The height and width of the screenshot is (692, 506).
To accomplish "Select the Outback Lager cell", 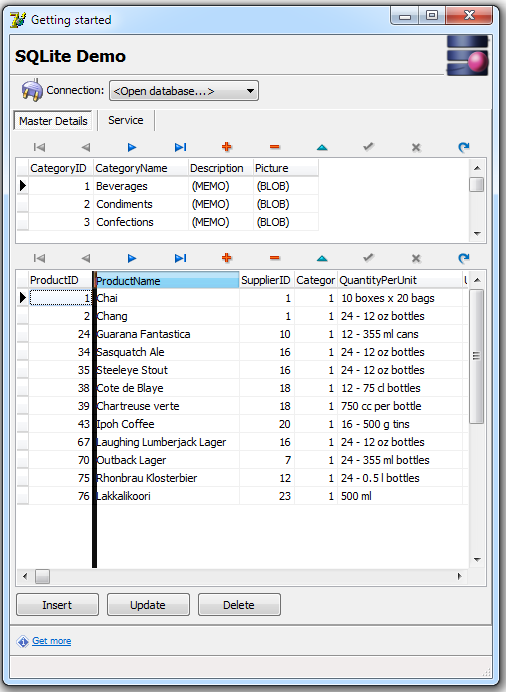I will (167, 460).
